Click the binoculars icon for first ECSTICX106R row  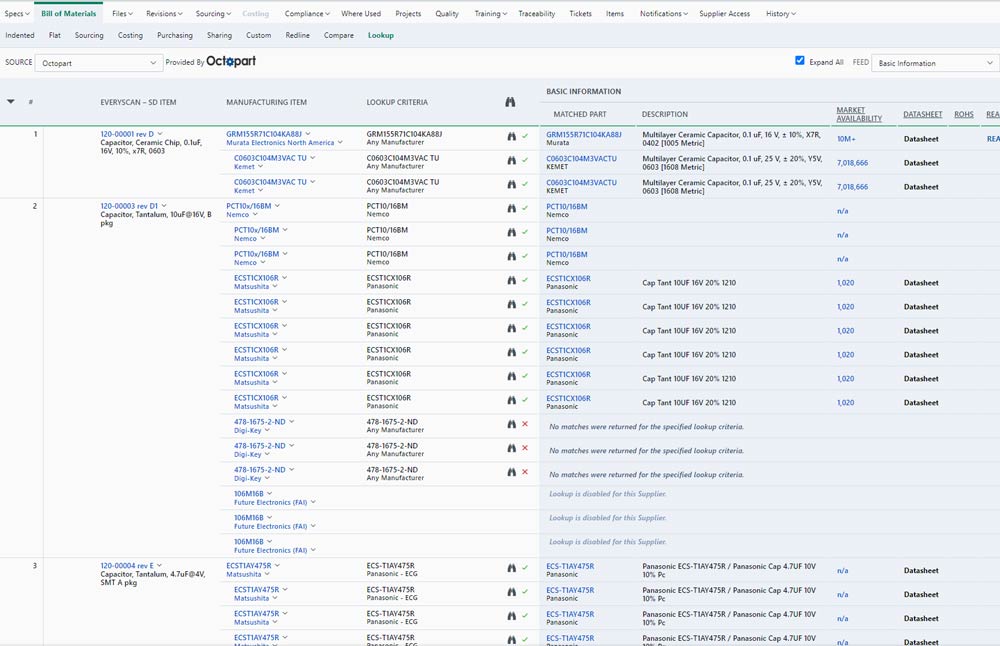coord(511,280)
